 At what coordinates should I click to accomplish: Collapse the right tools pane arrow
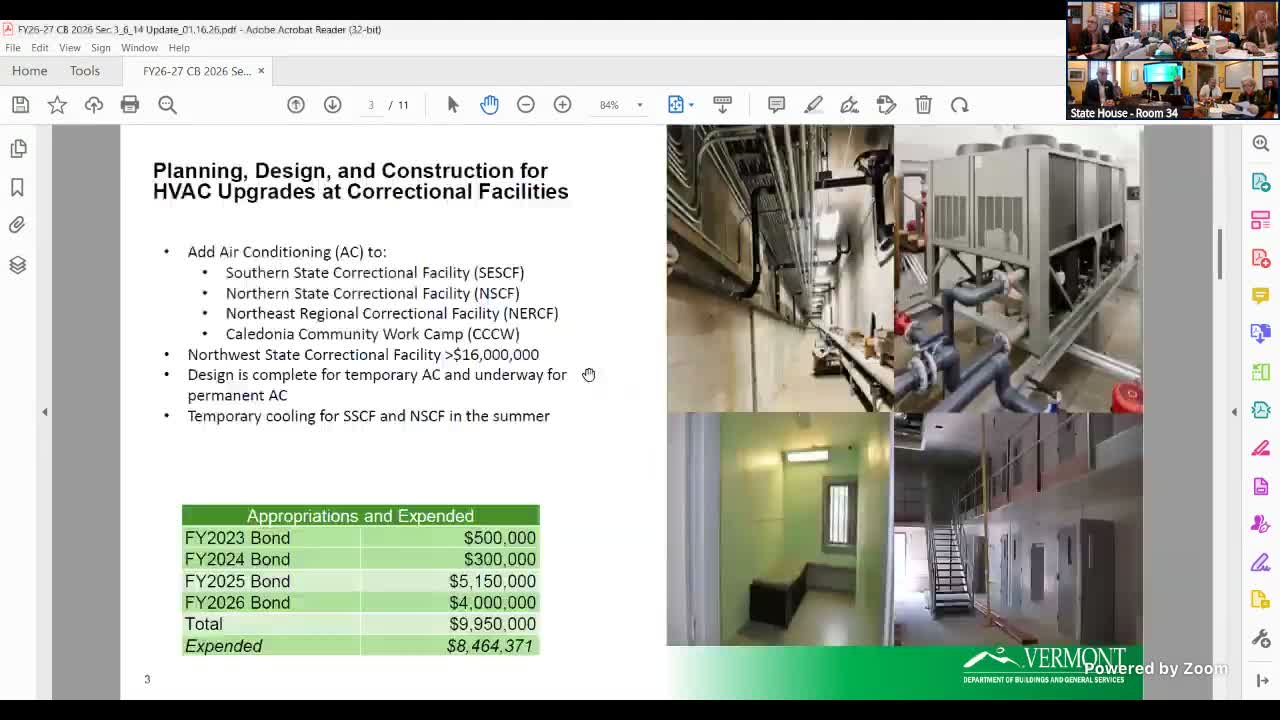tap(1234, 412)
